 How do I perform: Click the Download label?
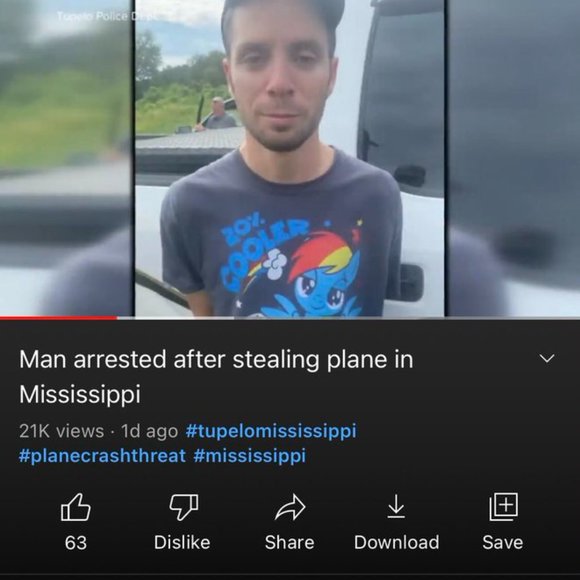pyautogui.click(x=397, y=543)
